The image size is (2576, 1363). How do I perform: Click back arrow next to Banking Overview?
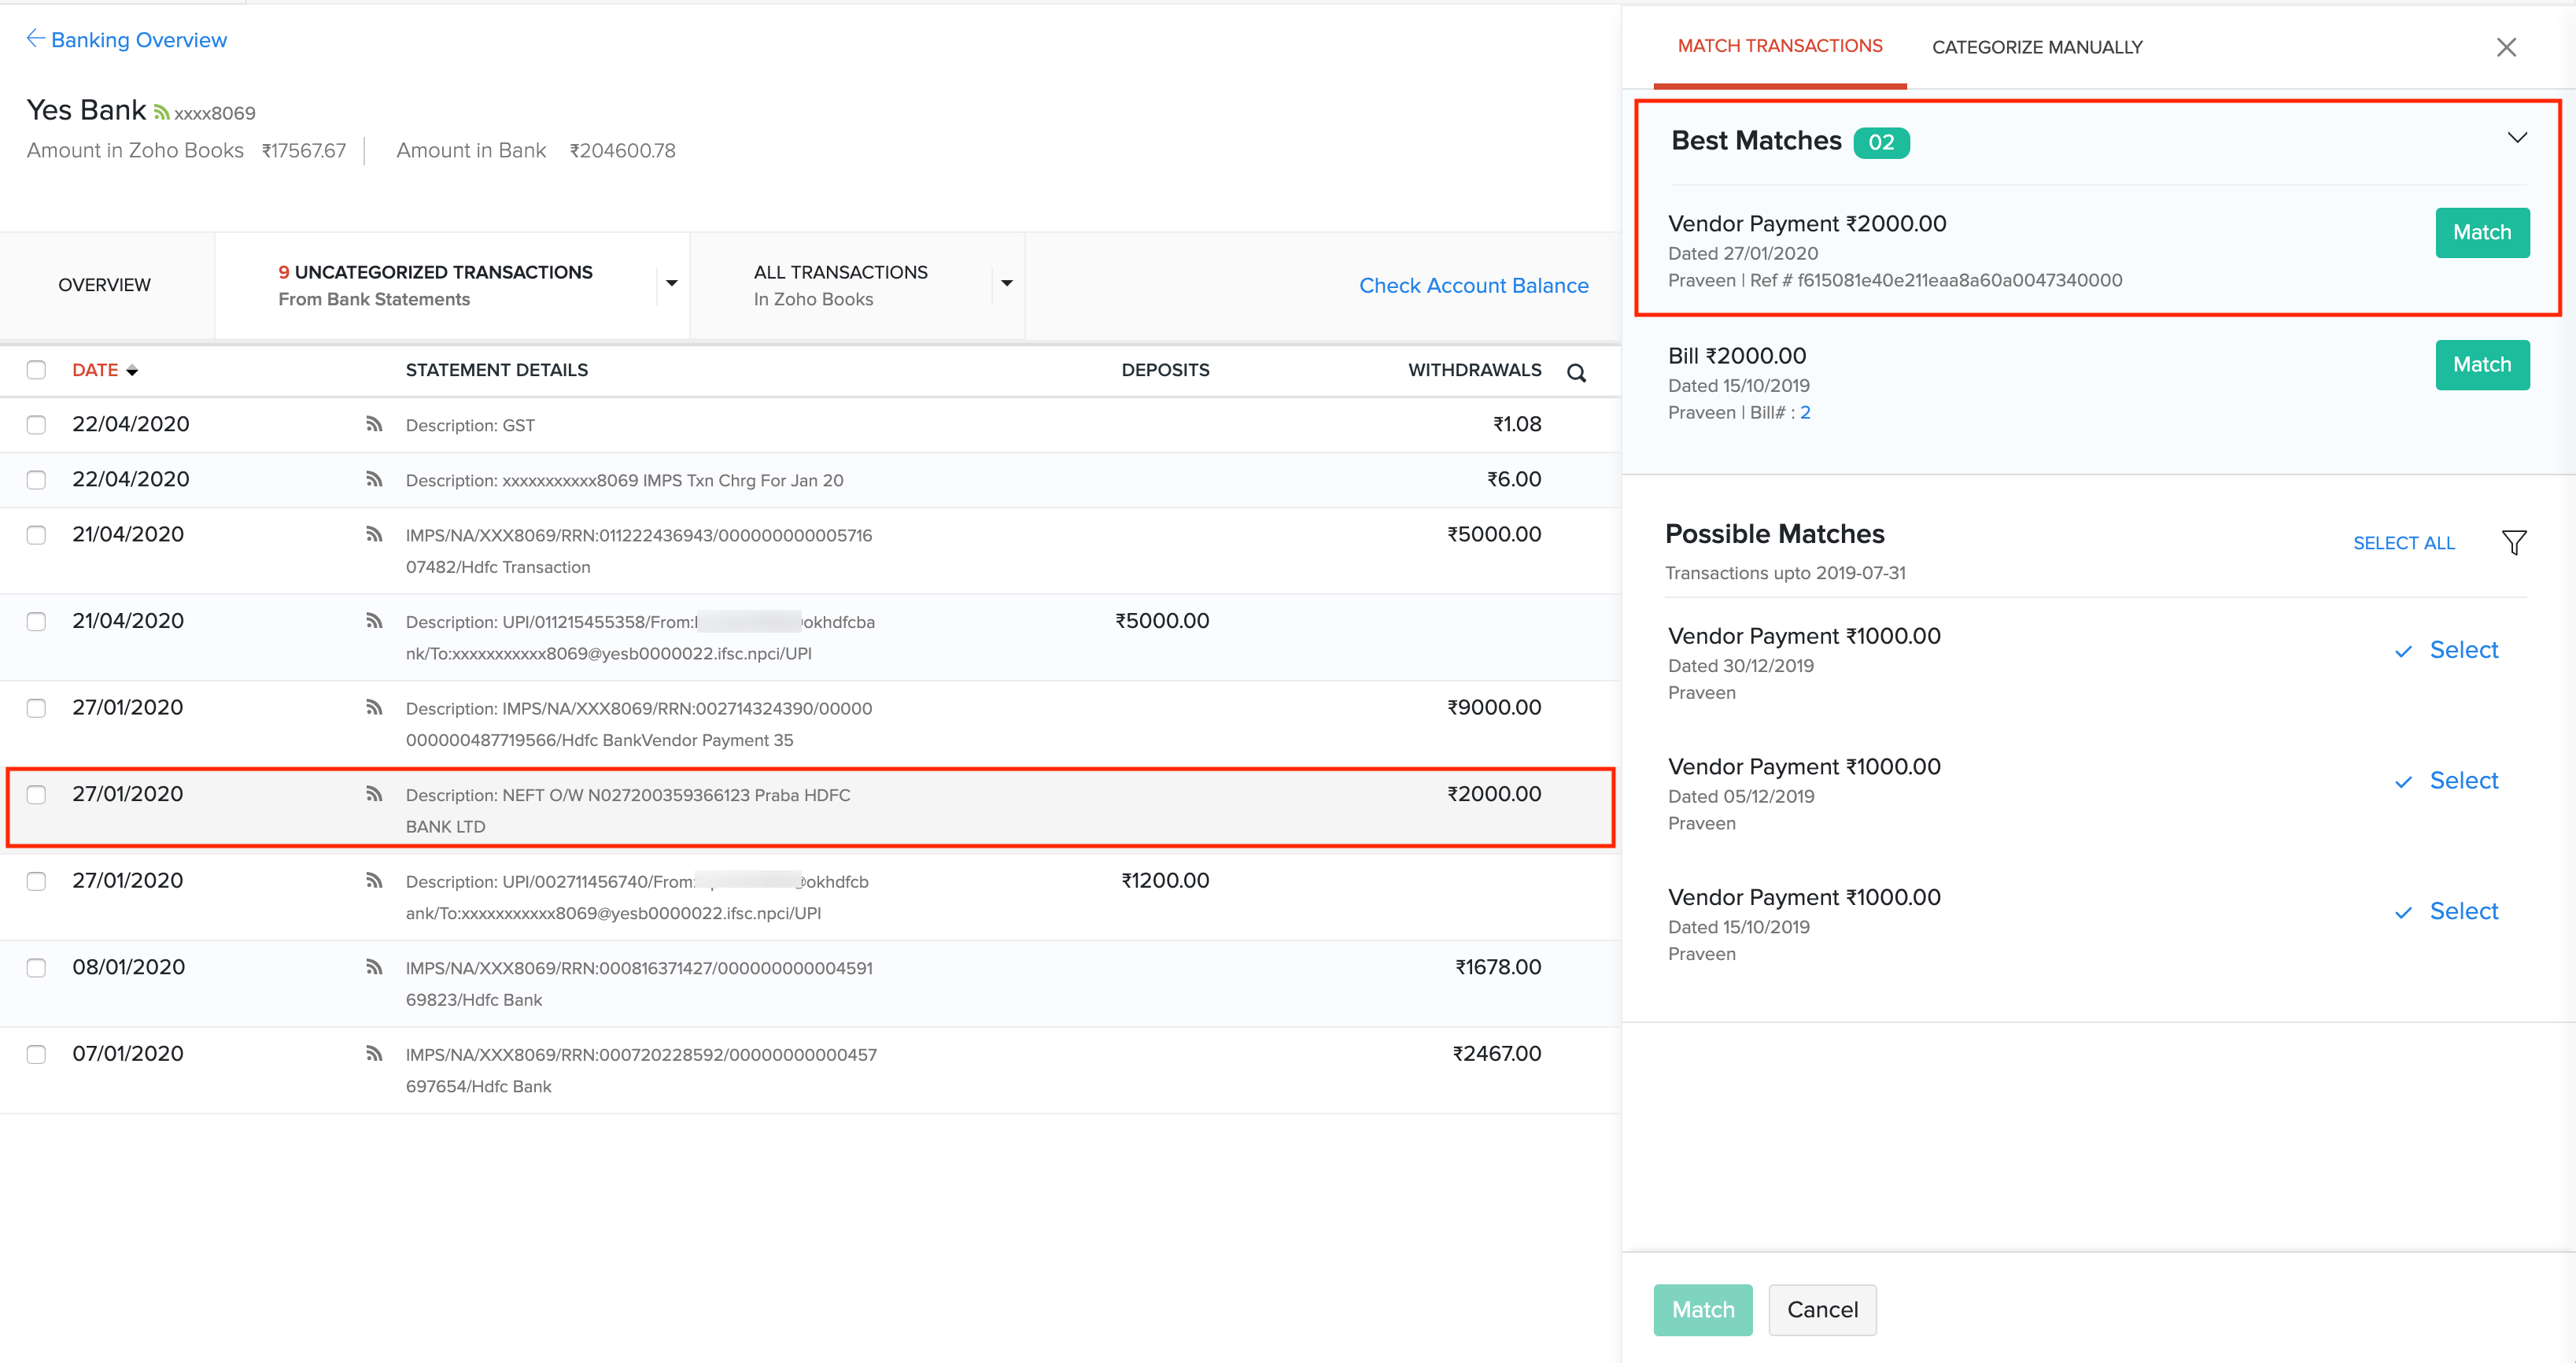point(35,39)
